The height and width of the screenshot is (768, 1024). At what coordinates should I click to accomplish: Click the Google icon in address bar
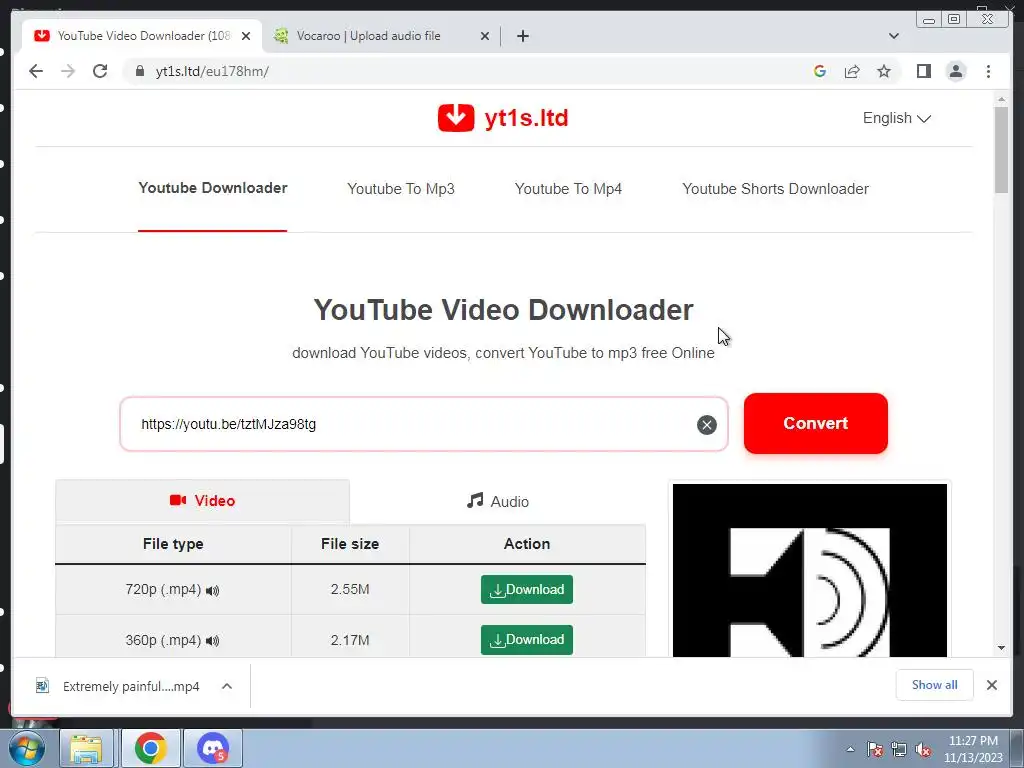tap(820, 71)
